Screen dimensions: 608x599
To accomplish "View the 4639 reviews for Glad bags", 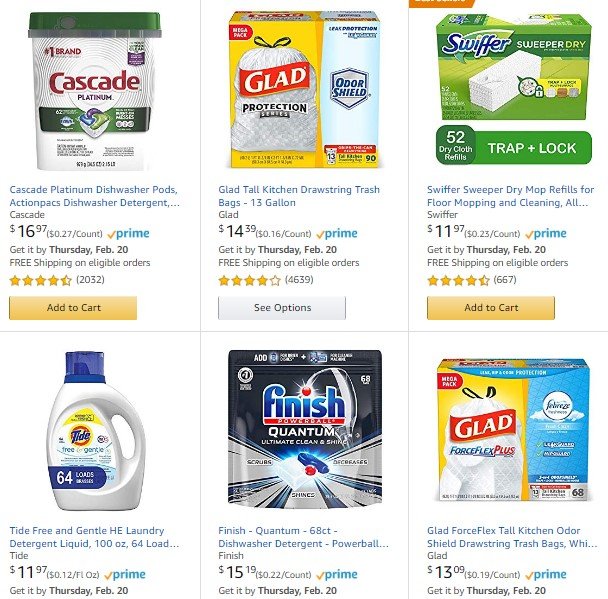I will point(299,280).
